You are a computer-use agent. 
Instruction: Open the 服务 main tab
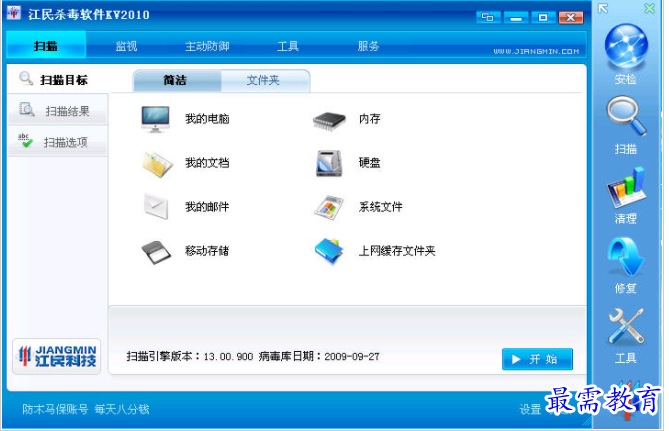tap(368, 46)
